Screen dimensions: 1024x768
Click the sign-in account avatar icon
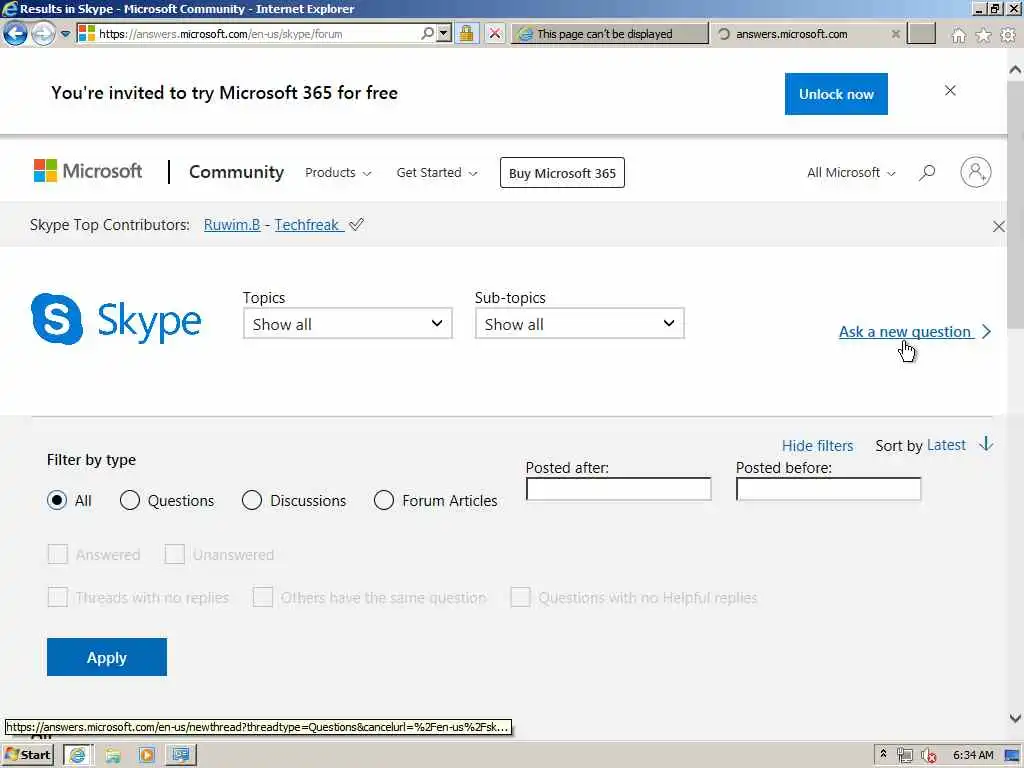coord(976,172)
